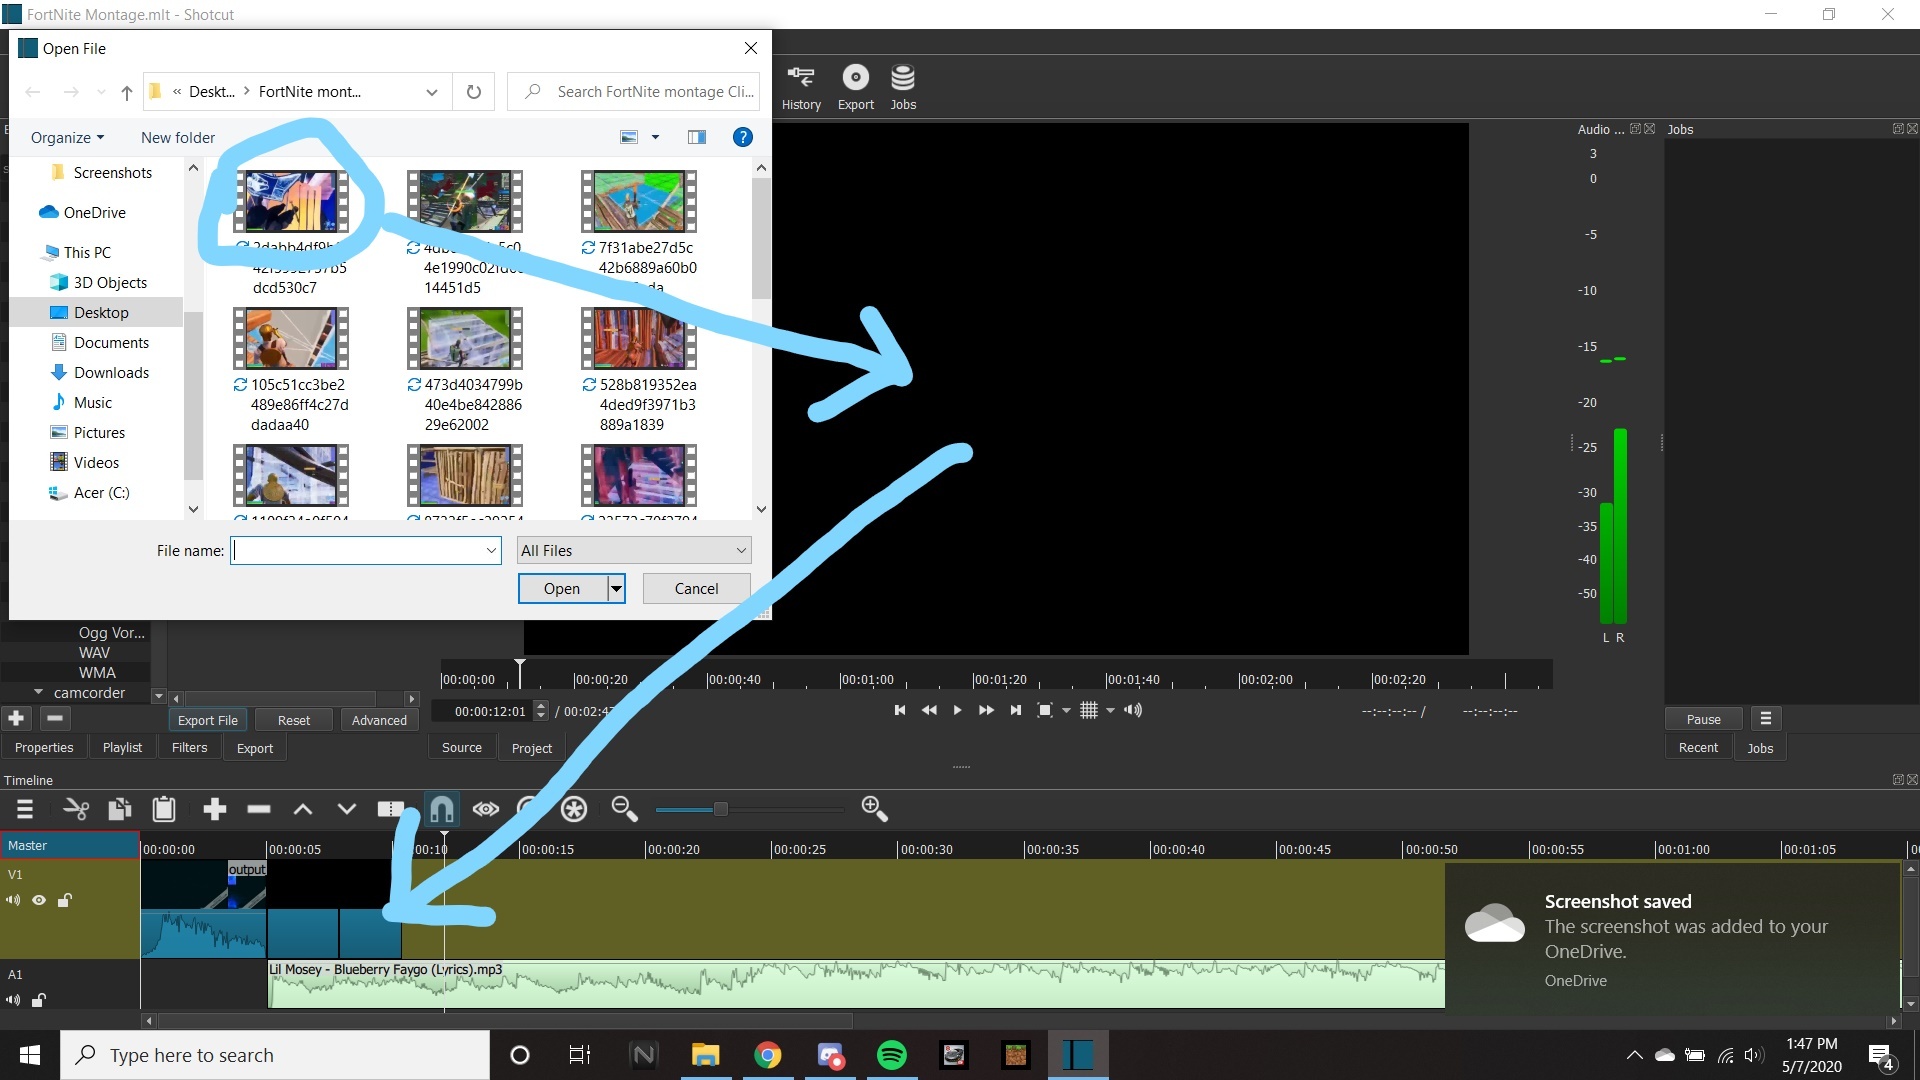Click the file name input field
The width and height of the screenshot is (1920, 1080).
tap(364, 550)
